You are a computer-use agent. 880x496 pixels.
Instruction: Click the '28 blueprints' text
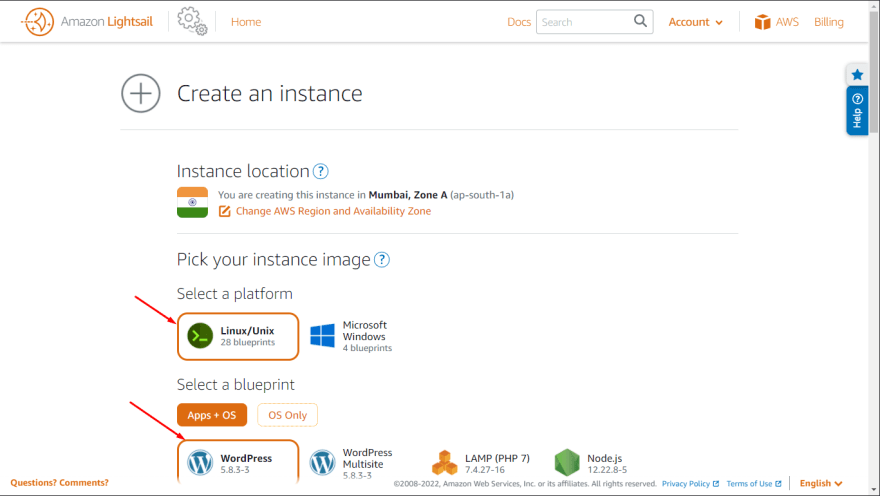[248, 342]
